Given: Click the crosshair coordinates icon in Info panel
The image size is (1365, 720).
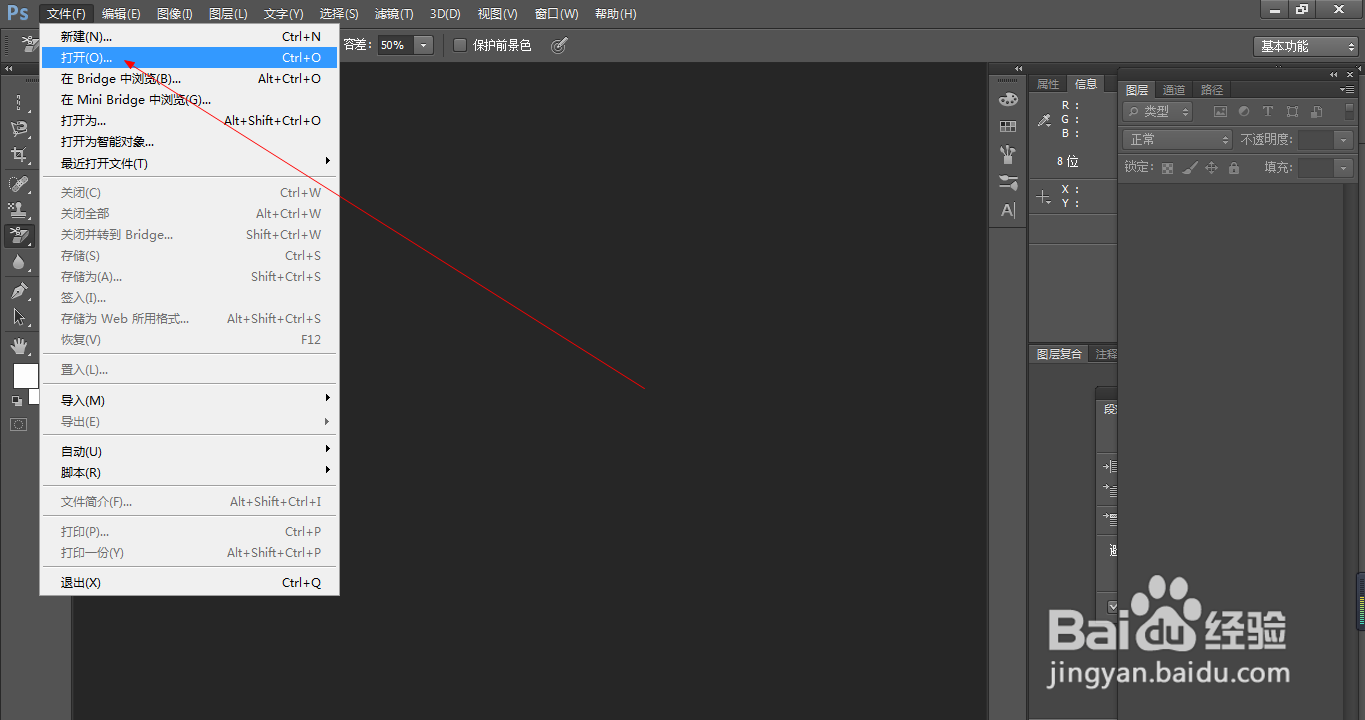Looking at the screenshot, I should pyautogui.click(x=1044, y=197).
